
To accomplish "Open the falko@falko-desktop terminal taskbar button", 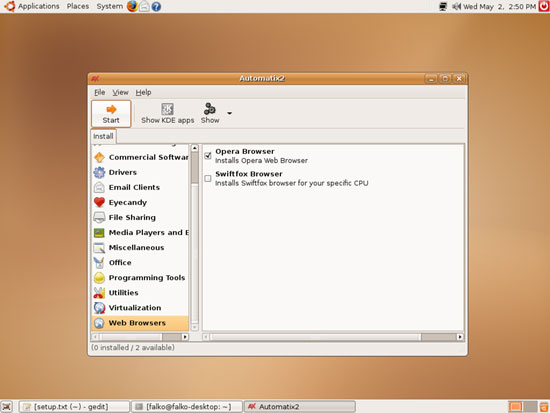I will coord(187,407).
